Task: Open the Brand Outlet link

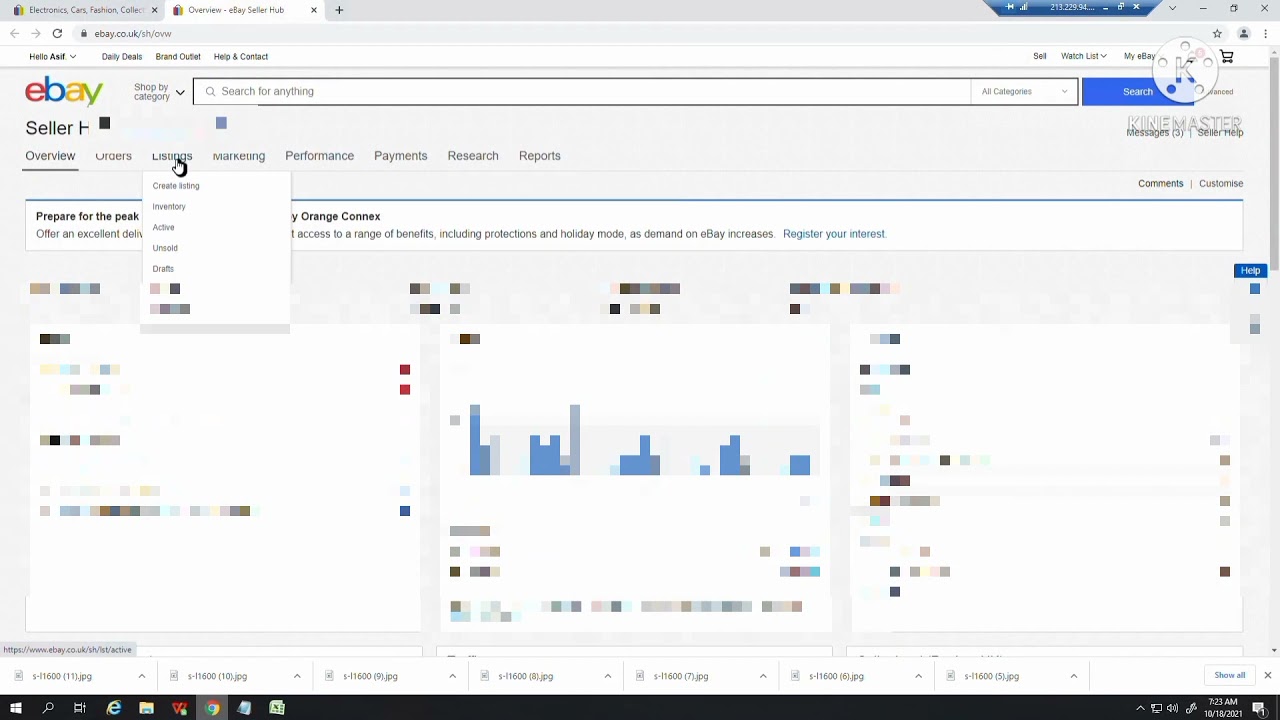Action: coord(178,56)
